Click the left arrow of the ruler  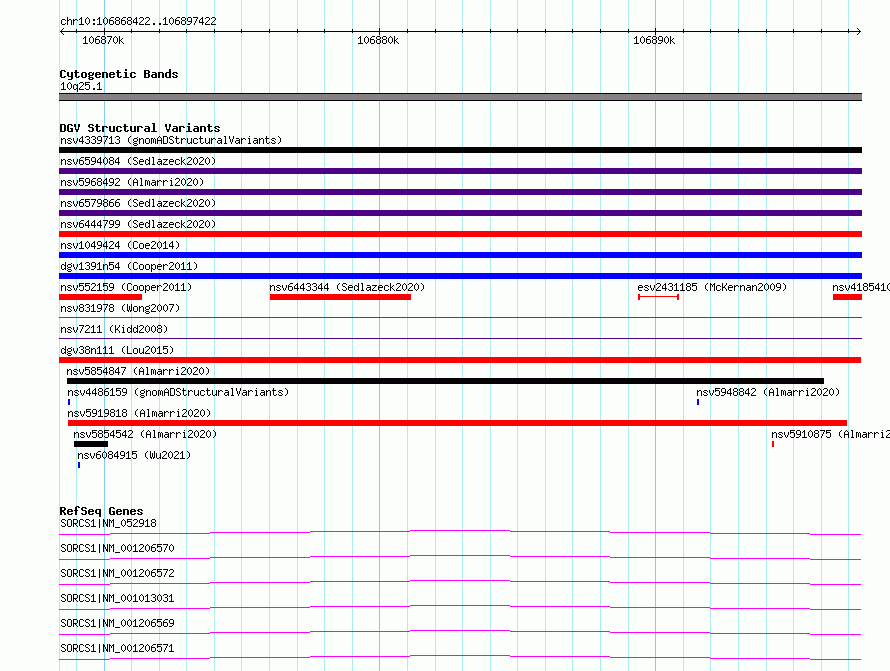coord(62,32)
